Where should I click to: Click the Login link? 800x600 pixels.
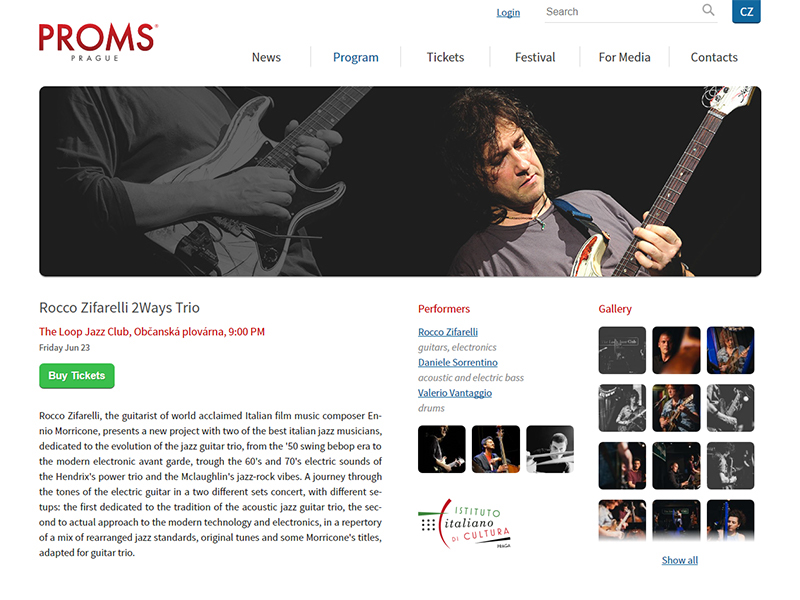[508, 12]
